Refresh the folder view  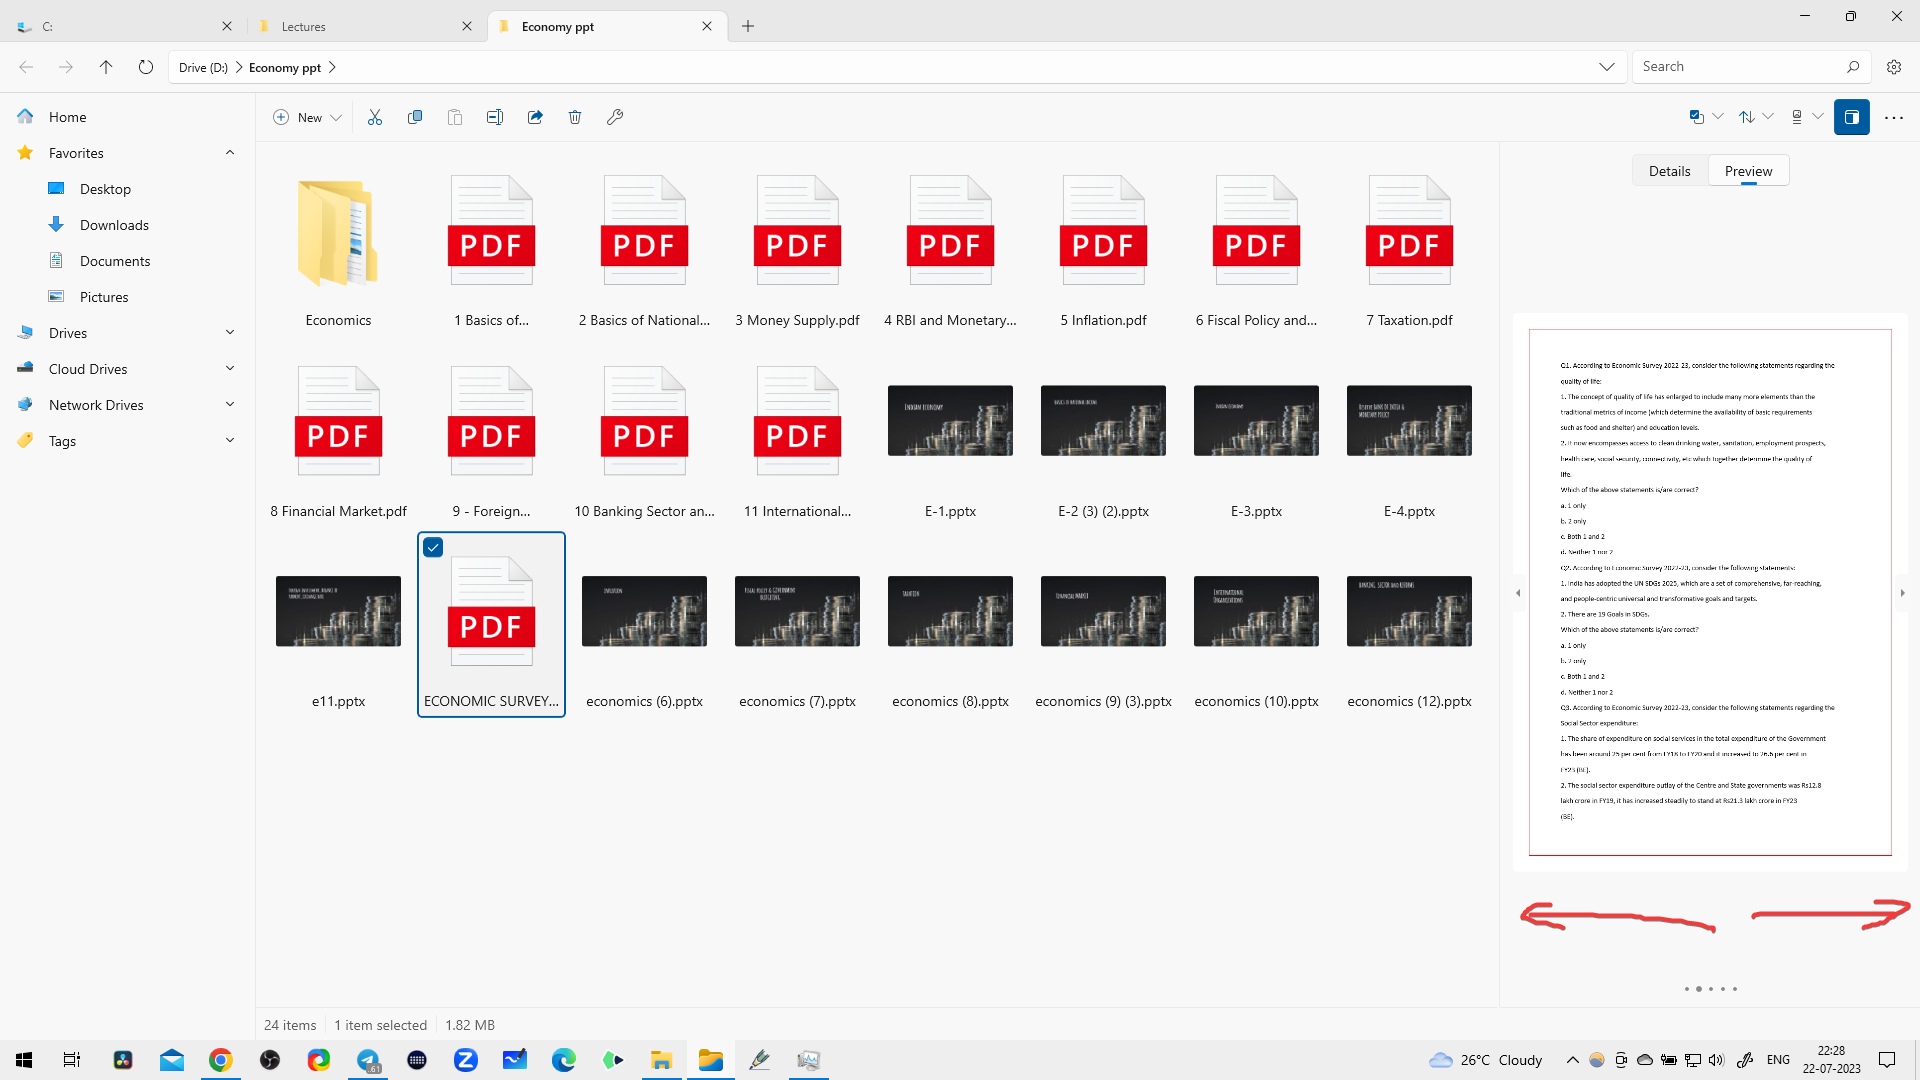(146, 66)
